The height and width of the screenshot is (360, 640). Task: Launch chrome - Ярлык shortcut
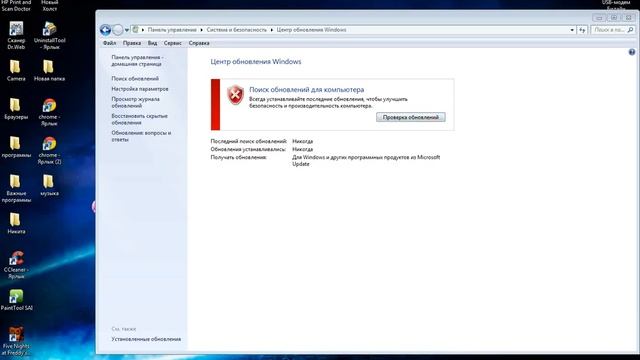coord(49,111)
